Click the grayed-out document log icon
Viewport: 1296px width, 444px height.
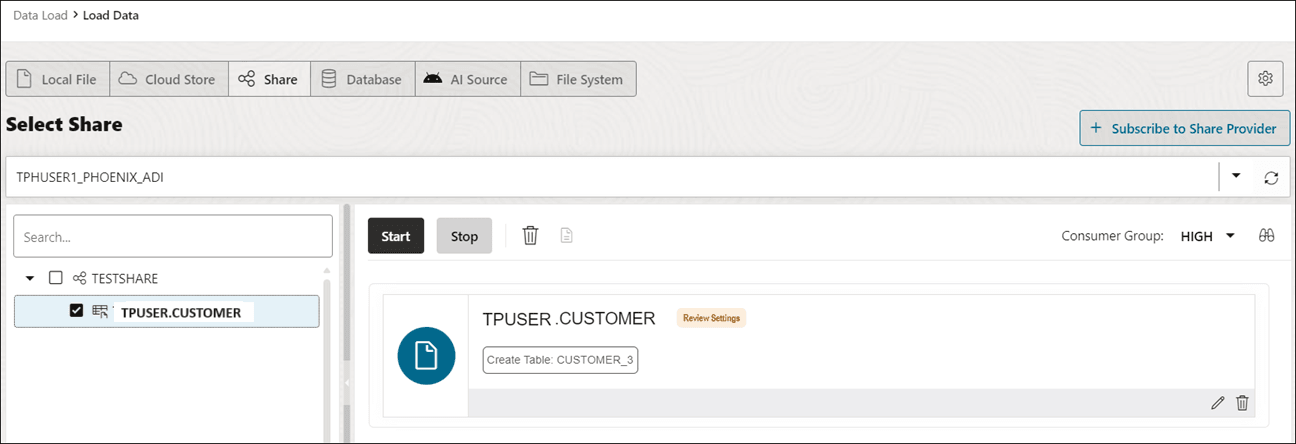(566, 236)
